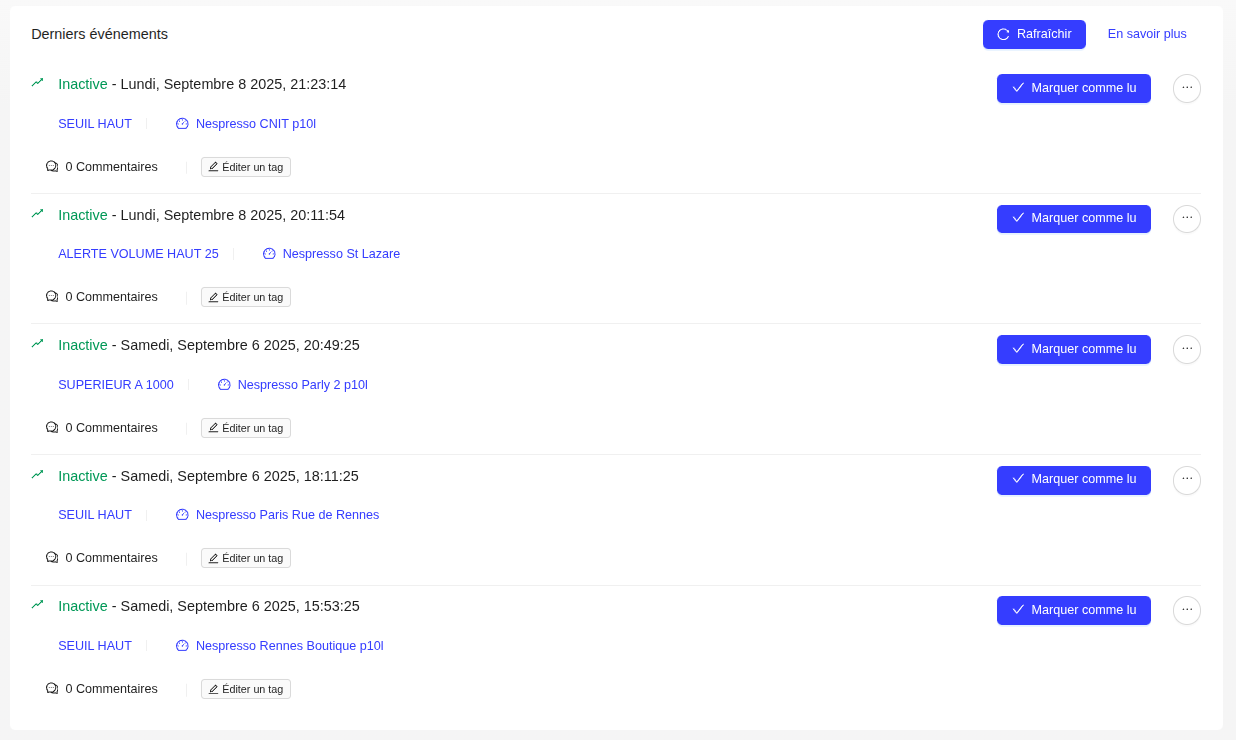This screenshot has height=740, width=1236.
Task: Click the green trend arrow beside the first event
Action: (37, 83)
